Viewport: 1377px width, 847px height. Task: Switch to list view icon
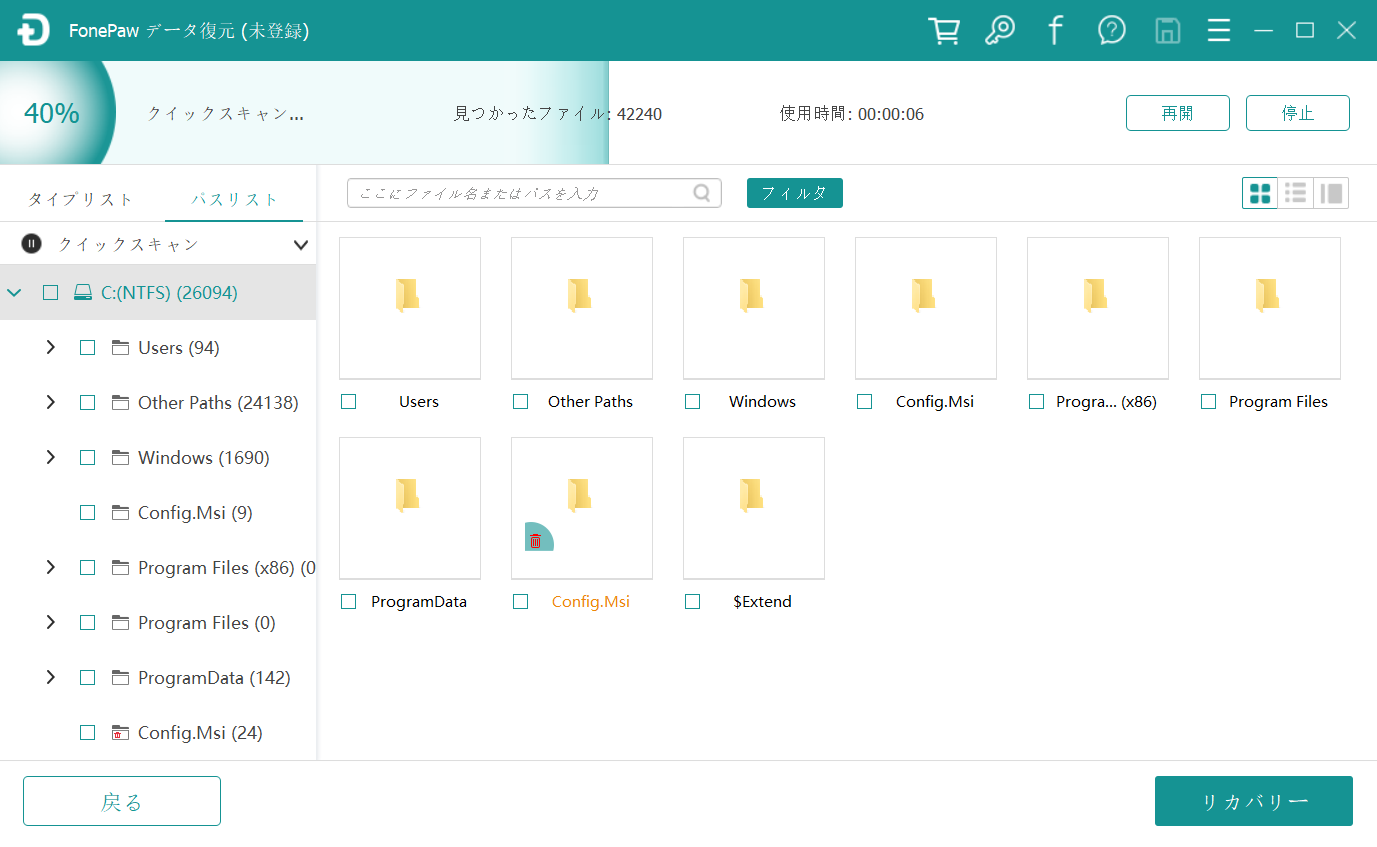click(1296, 193)
